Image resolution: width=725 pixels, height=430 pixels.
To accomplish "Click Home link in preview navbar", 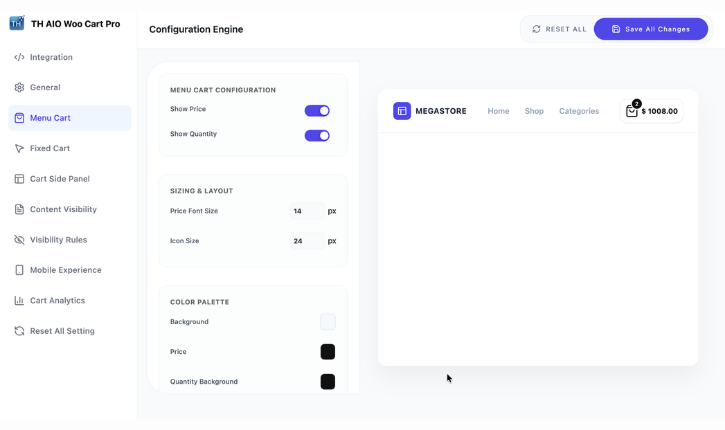I will coord(498,111).
